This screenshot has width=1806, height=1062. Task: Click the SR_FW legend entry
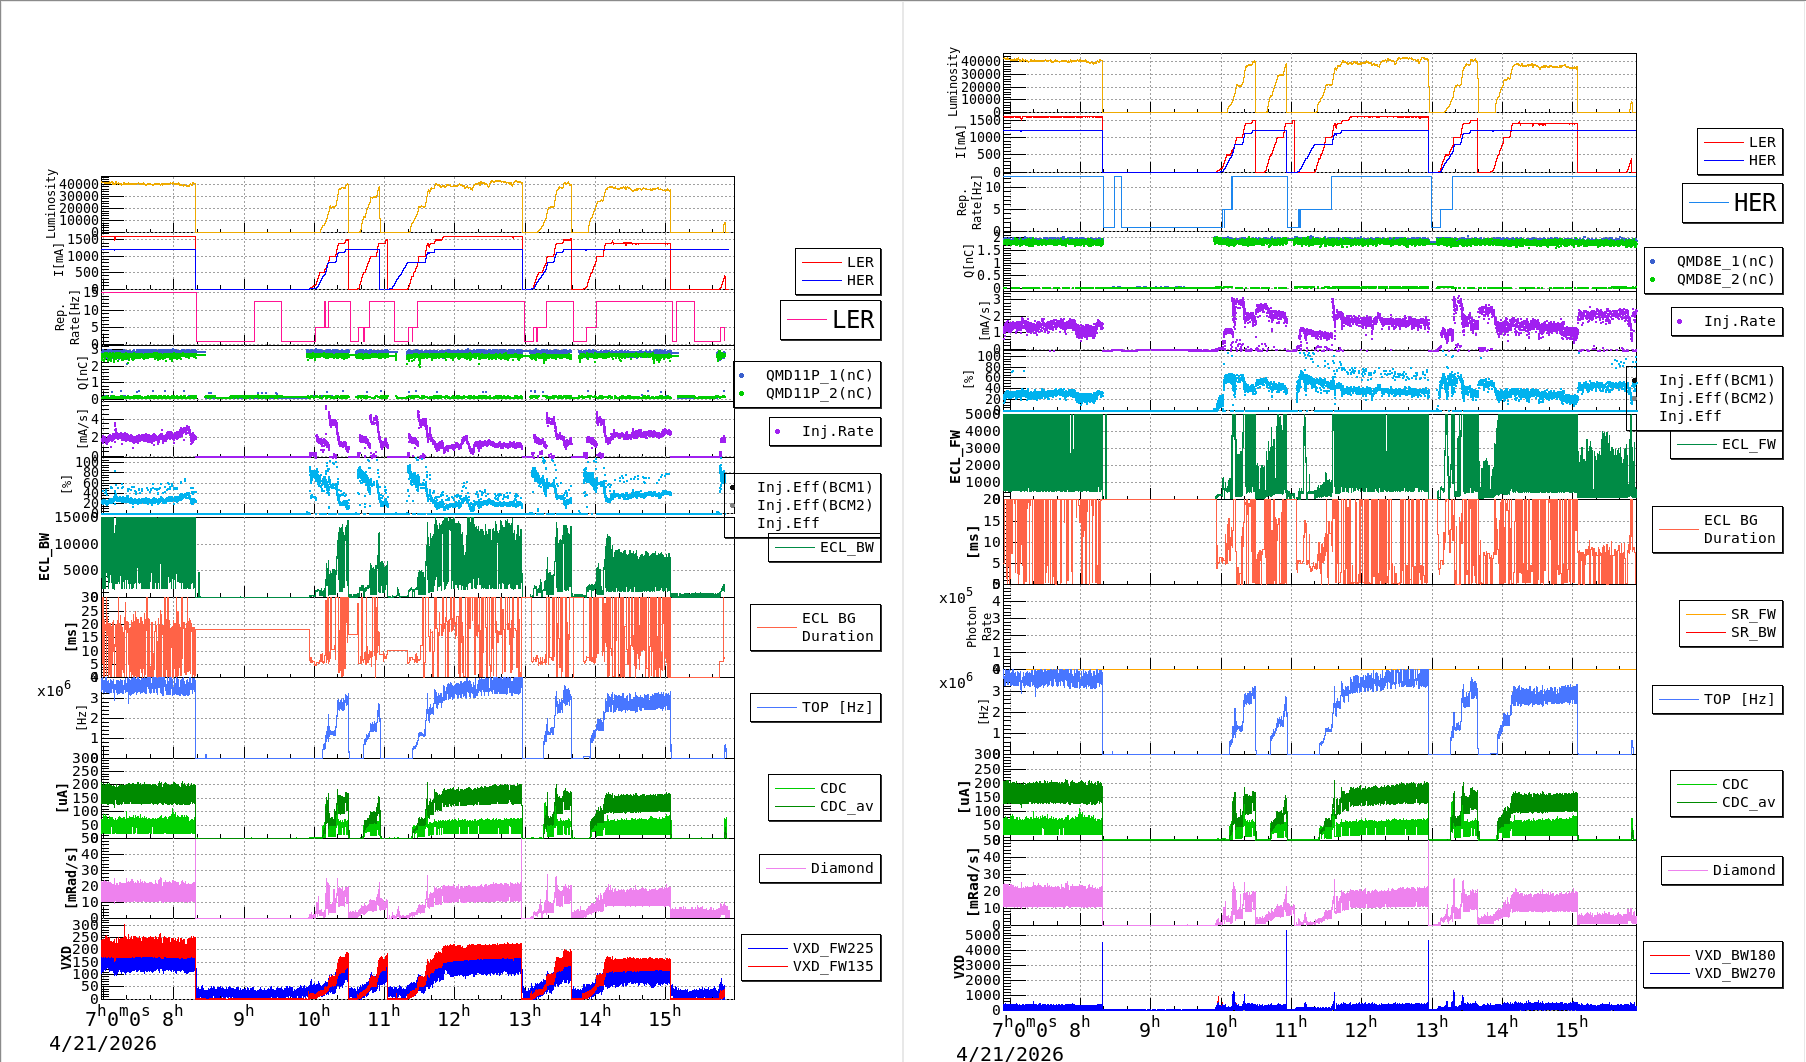tap(1753, 614)
